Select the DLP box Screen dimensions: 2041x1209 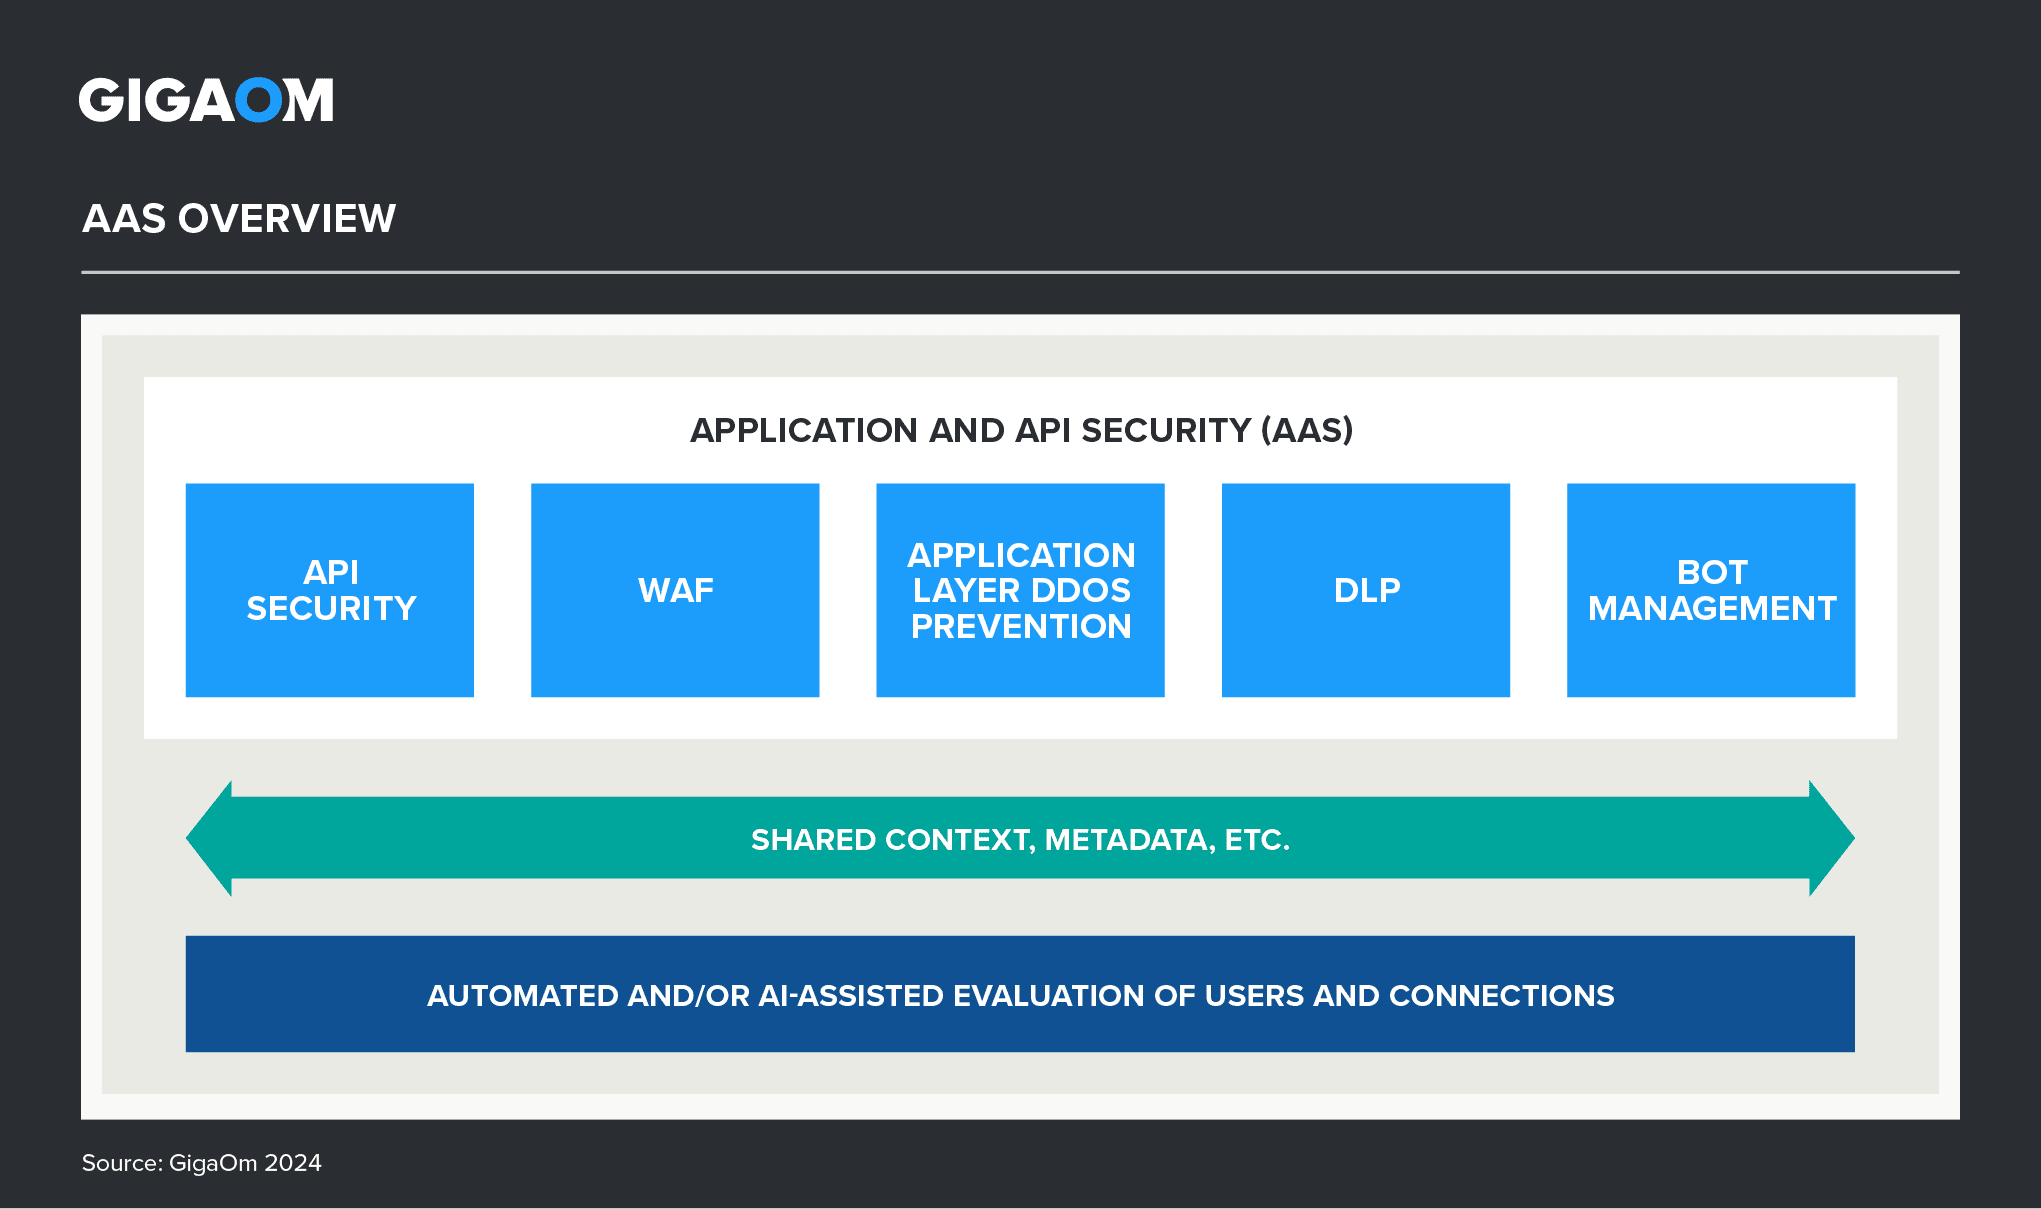point(1366,590)
